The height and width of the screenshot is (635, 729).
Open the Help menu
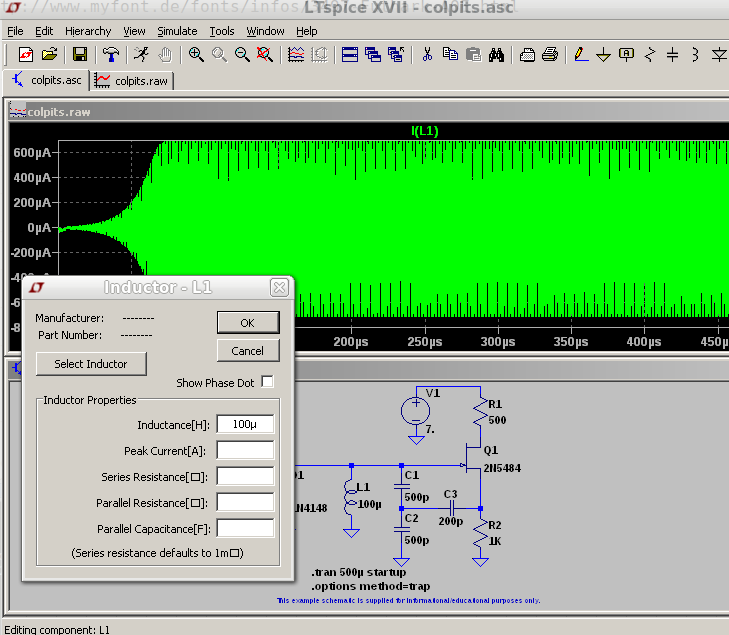tap(306, 31)
